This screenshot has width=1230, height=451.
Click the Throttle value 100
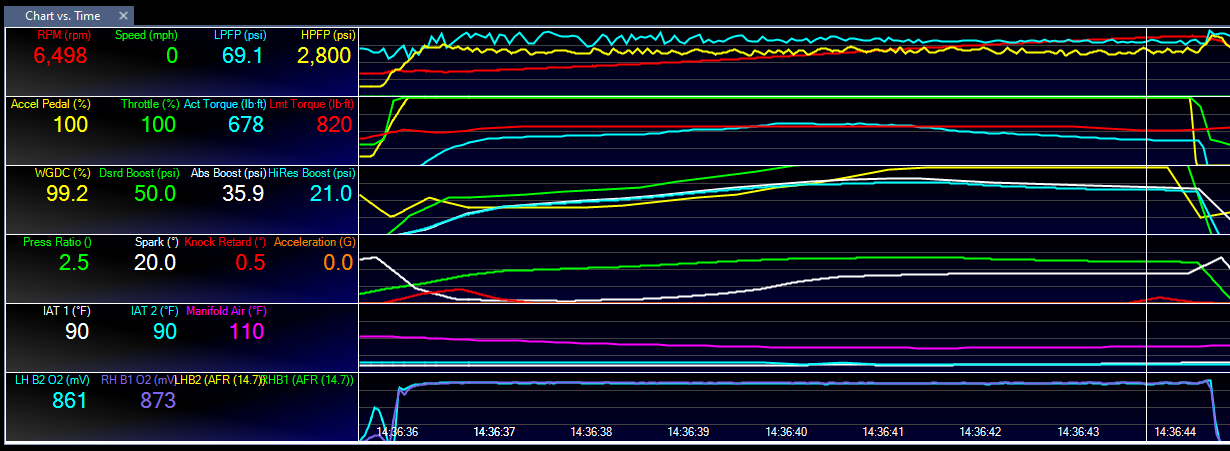[158, 125]
